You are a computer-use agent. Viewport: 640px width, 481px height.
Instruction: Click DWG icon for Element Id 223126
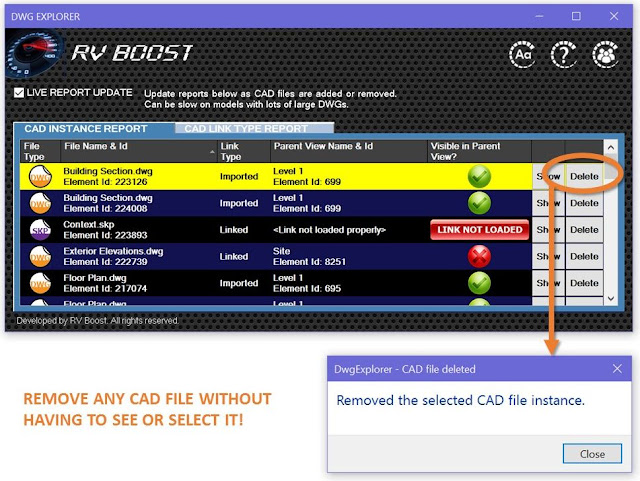(40, 176)
